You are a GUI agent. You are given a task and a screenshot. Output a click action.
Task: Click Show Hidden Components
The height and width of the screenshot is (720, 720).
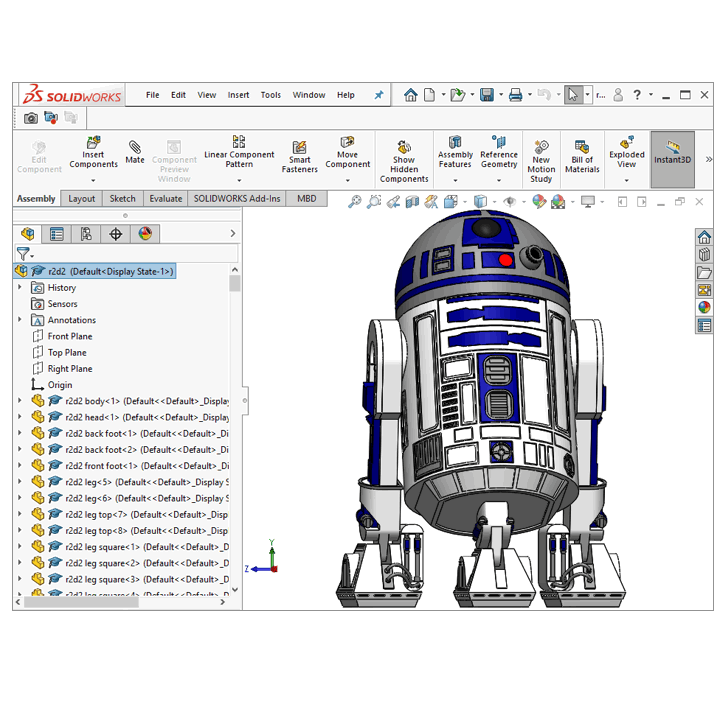[x=404, y=162]
